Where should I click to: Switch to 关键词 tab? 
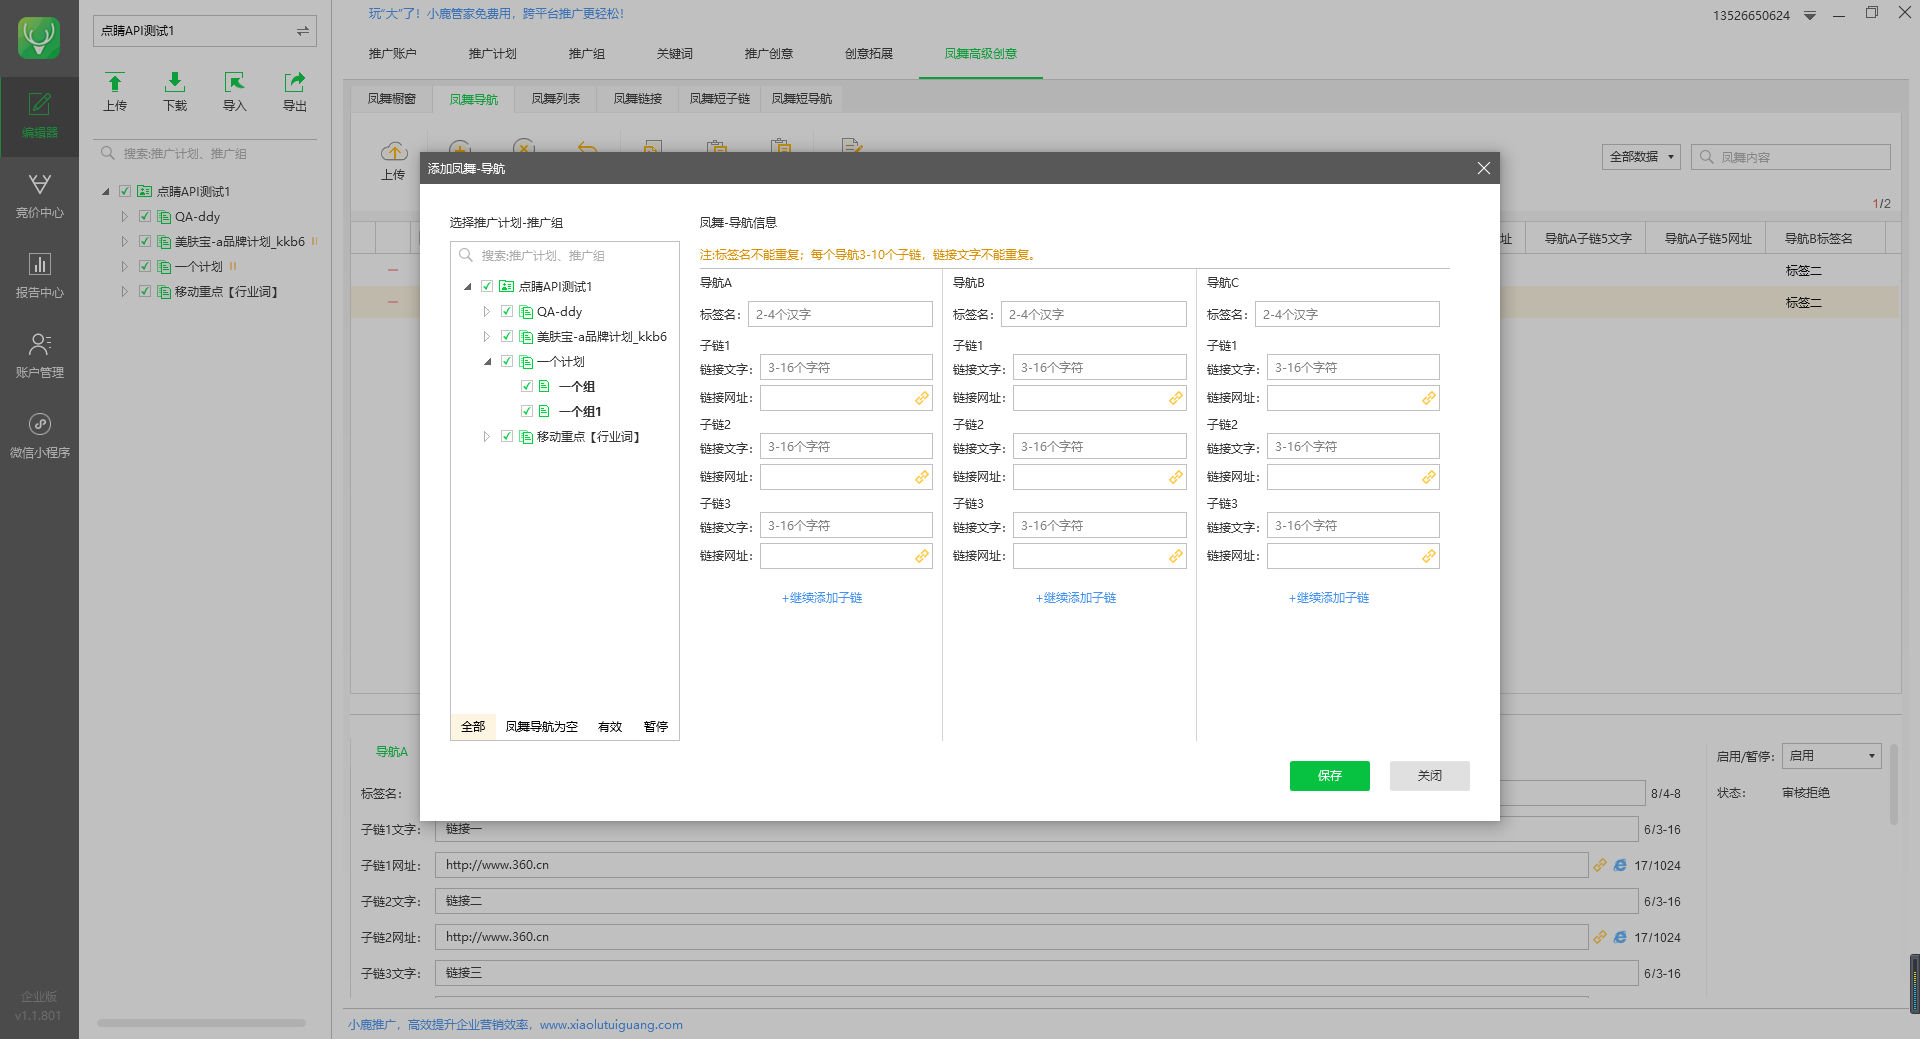point(675,54)
